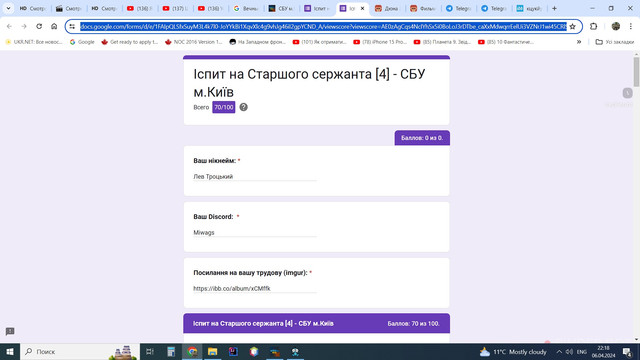Open File Explorer from the taskbar
Viewport: 640px width, 360px height.
point(213,351)
